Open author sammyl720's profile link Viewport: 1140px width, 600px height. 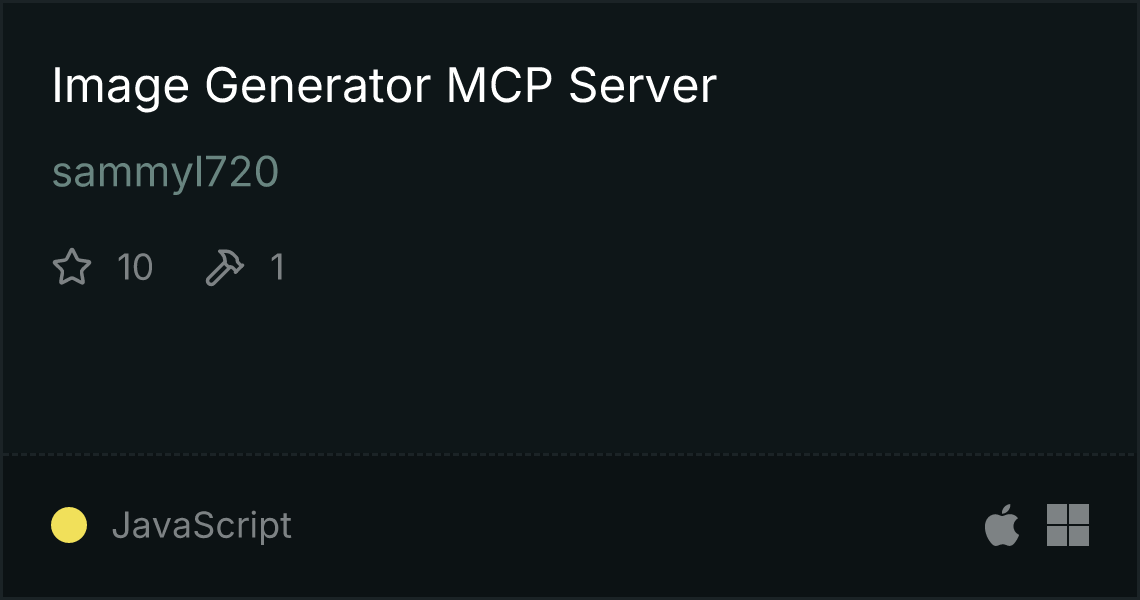tap(166, 172)
